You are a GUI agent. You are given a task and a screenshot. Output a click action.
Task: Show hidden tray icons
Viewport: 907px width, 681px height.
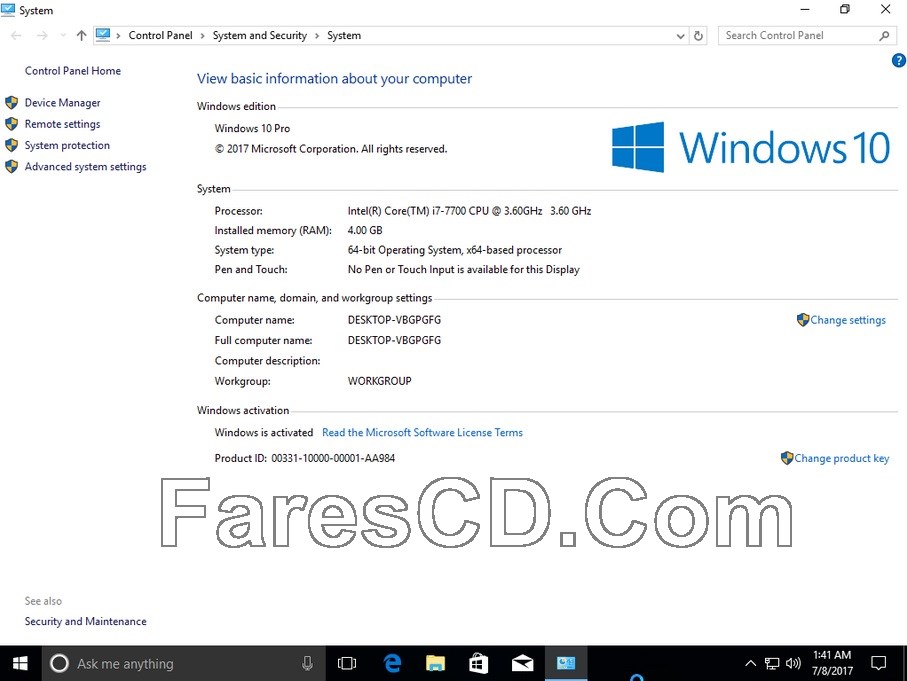point(750,664)
